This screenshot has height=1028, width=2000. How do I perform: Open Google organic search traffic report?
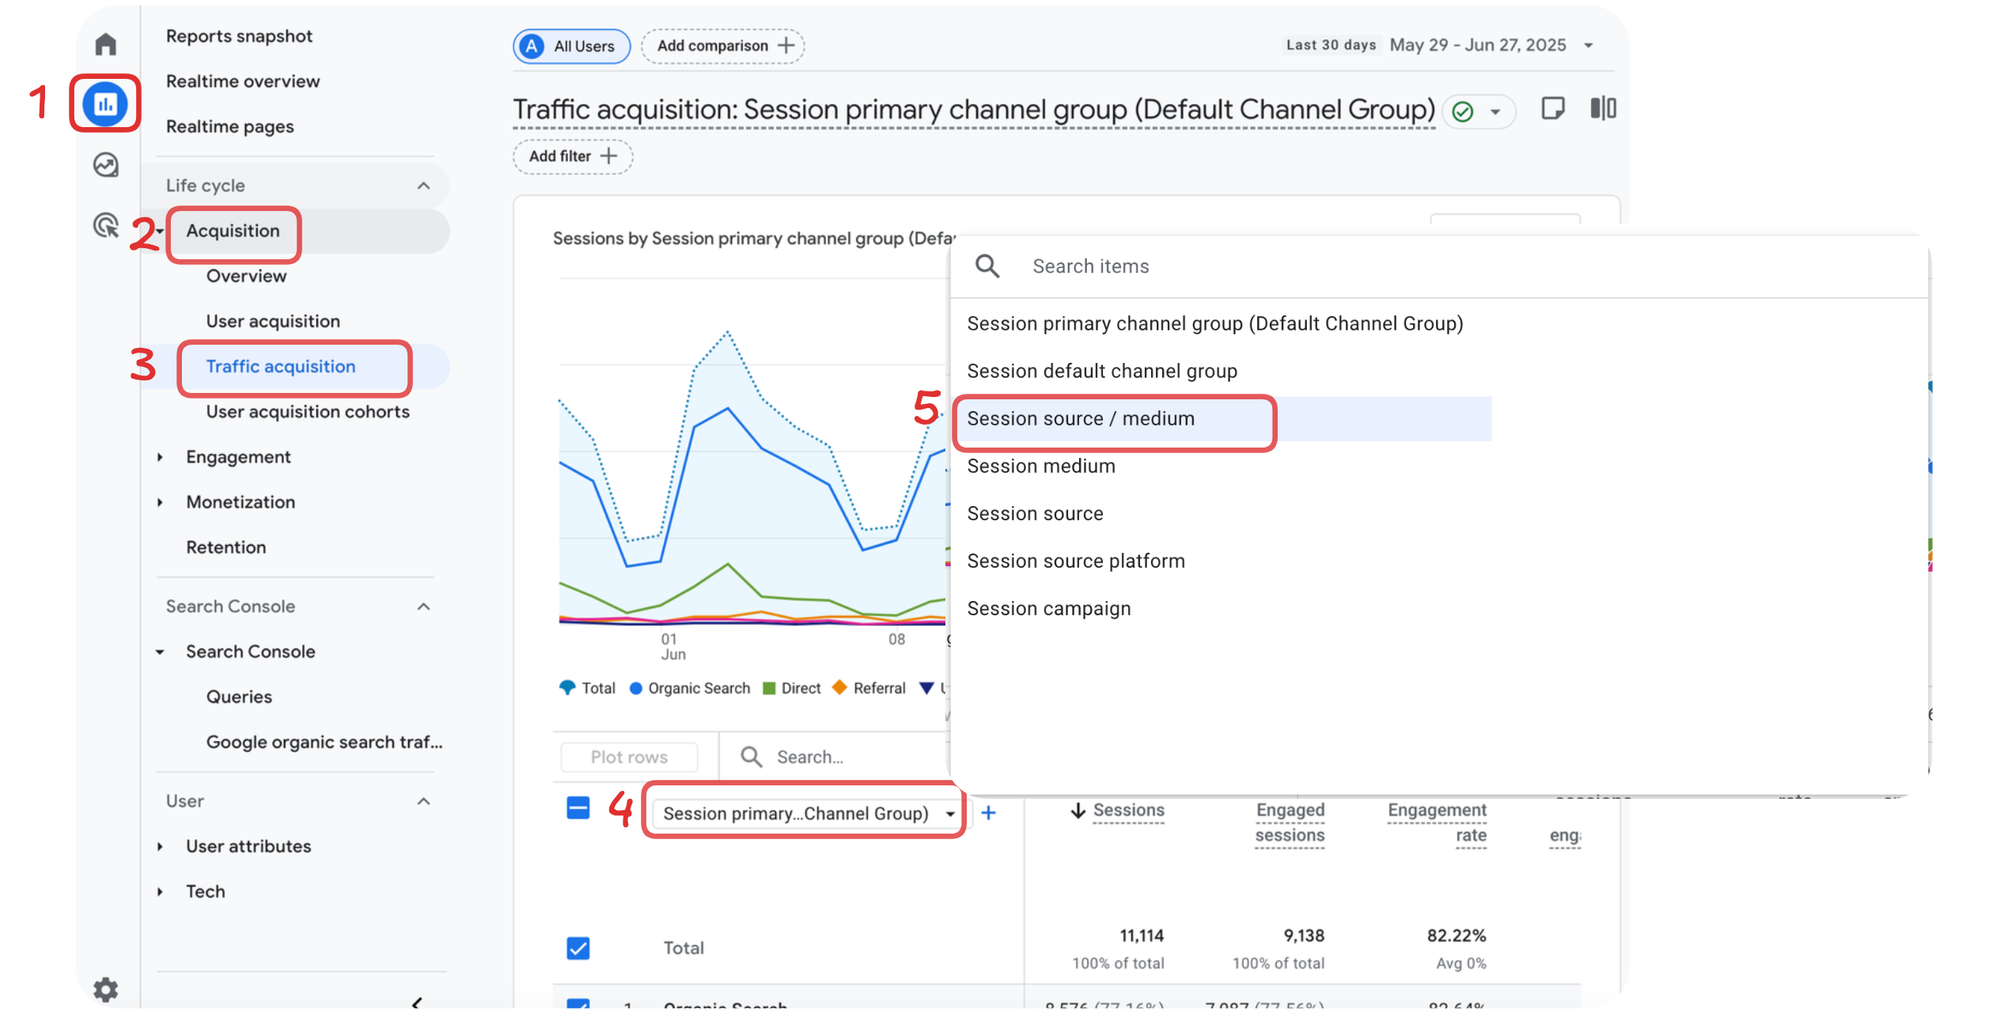[324, 742]
